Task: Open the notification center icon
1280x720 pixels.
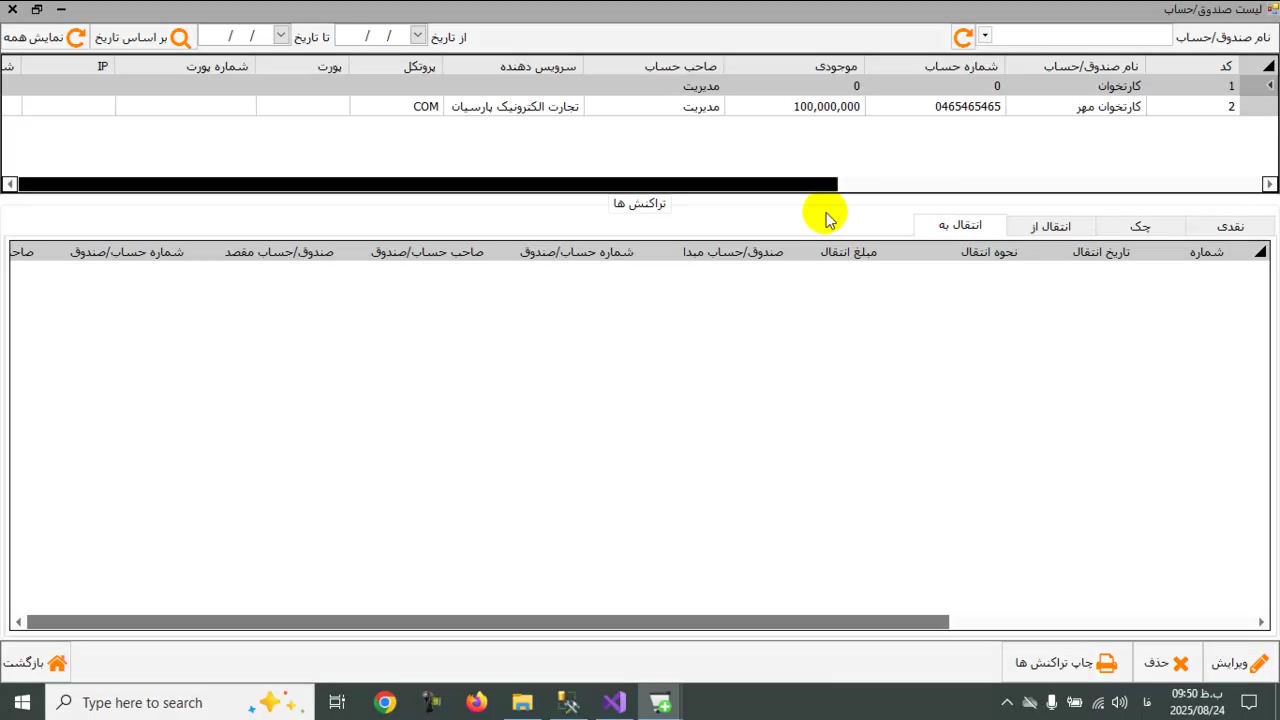Action: [x=1249, y=702]
